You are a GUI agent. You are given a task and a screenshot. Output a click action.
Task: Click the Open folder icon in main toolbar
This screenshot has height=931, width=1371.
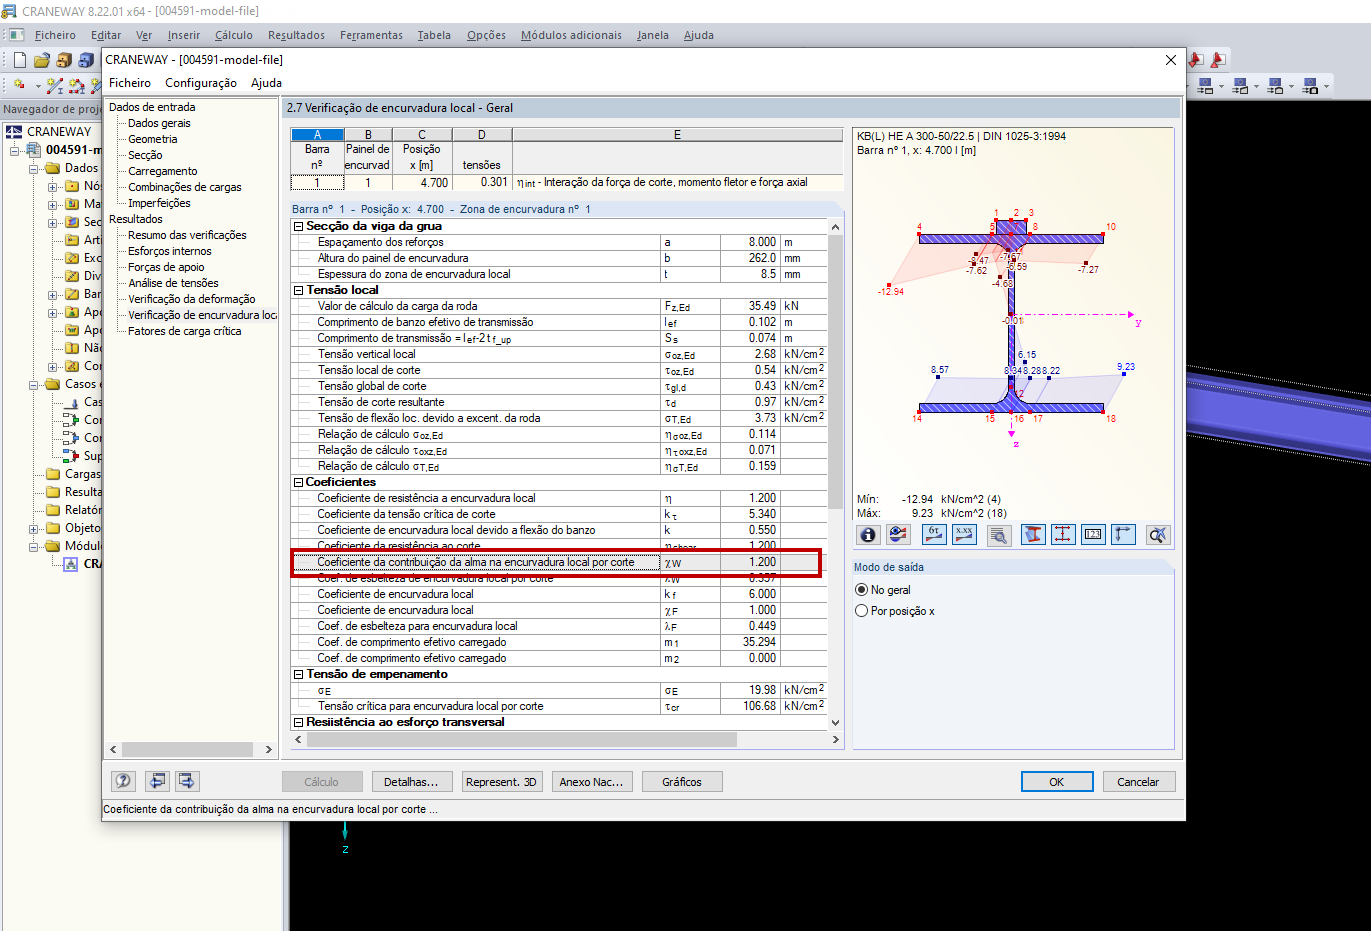pyautogui.click(x=42, y=60)
